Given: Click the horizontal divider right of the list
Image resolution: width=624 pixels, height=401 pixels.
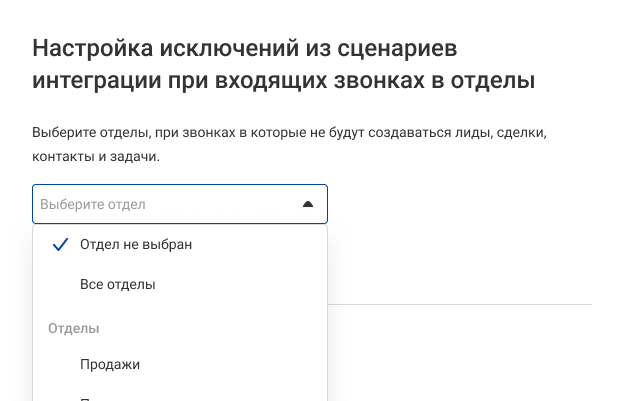Looking at the screenshot, I should point(460,304).
